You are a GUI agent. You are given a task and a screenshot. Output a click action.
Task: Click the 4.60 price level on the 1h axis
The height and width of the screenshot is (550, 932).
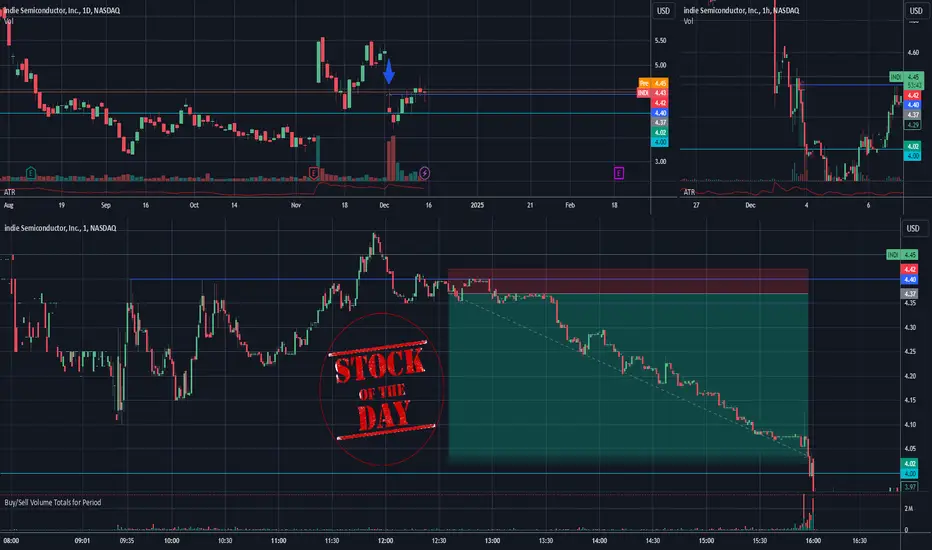(x=913, y=52)
